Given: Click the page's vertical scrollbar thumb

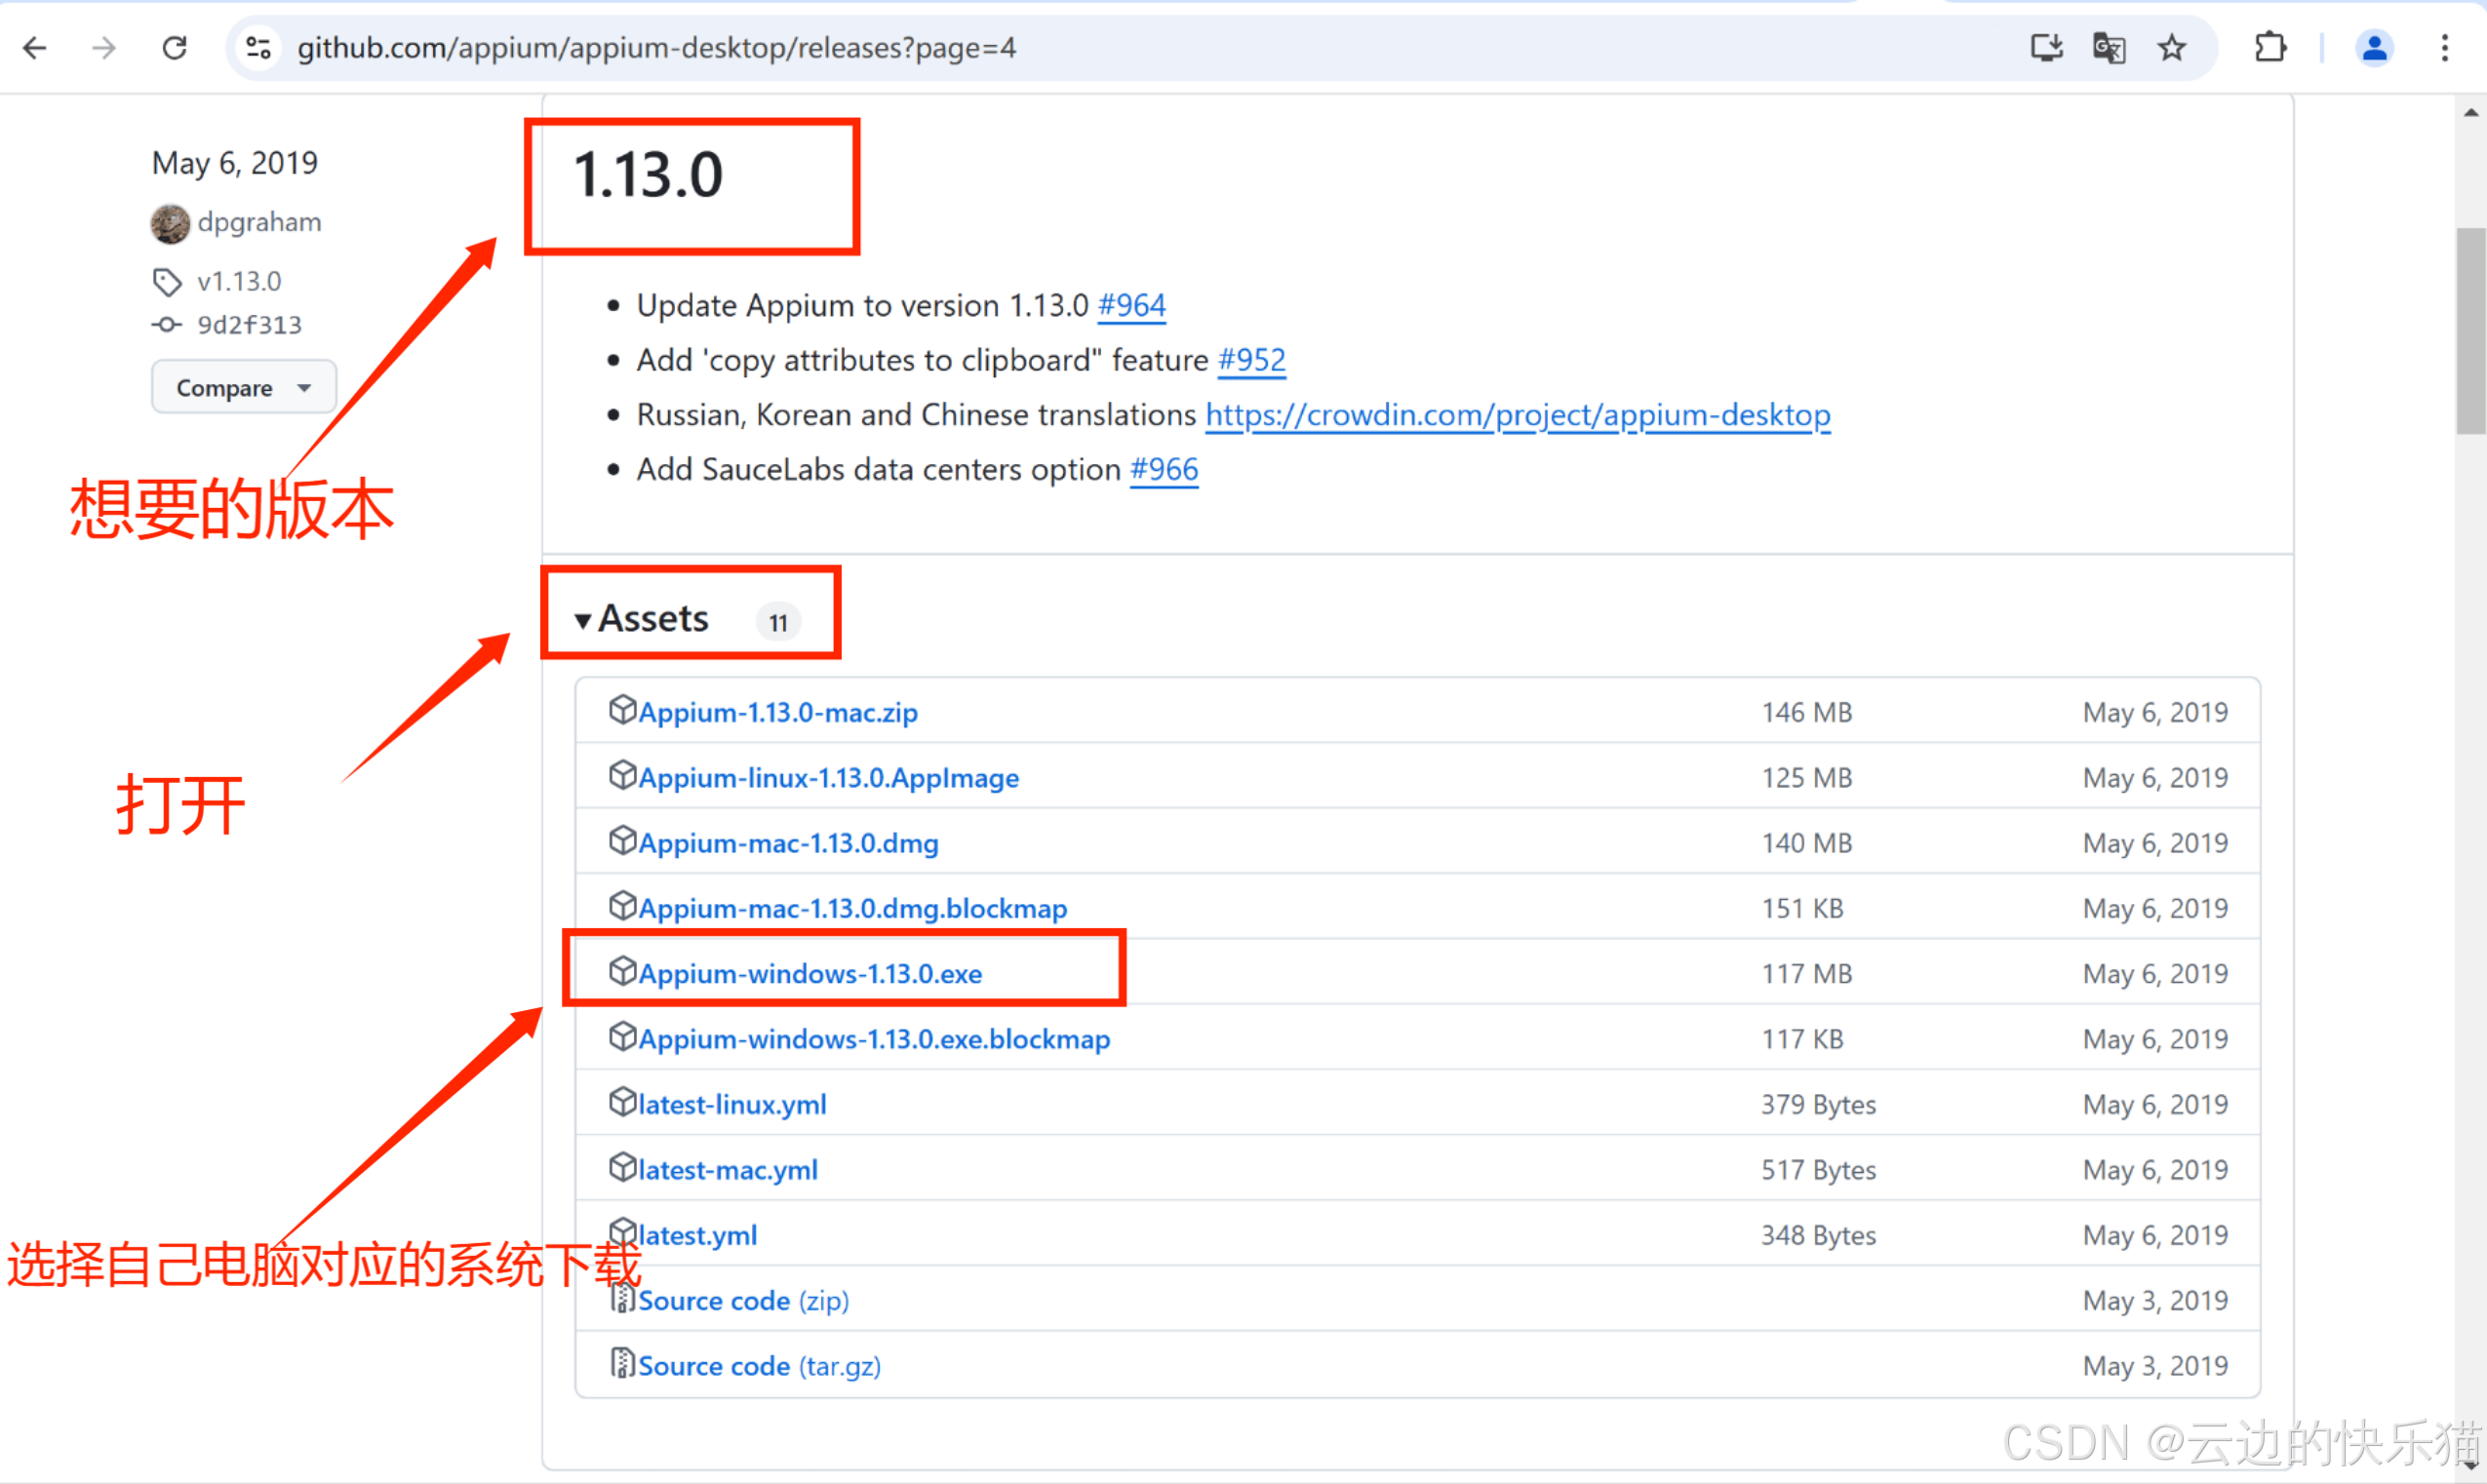Looking at the screenshot, I should [x=2470, y=332].
